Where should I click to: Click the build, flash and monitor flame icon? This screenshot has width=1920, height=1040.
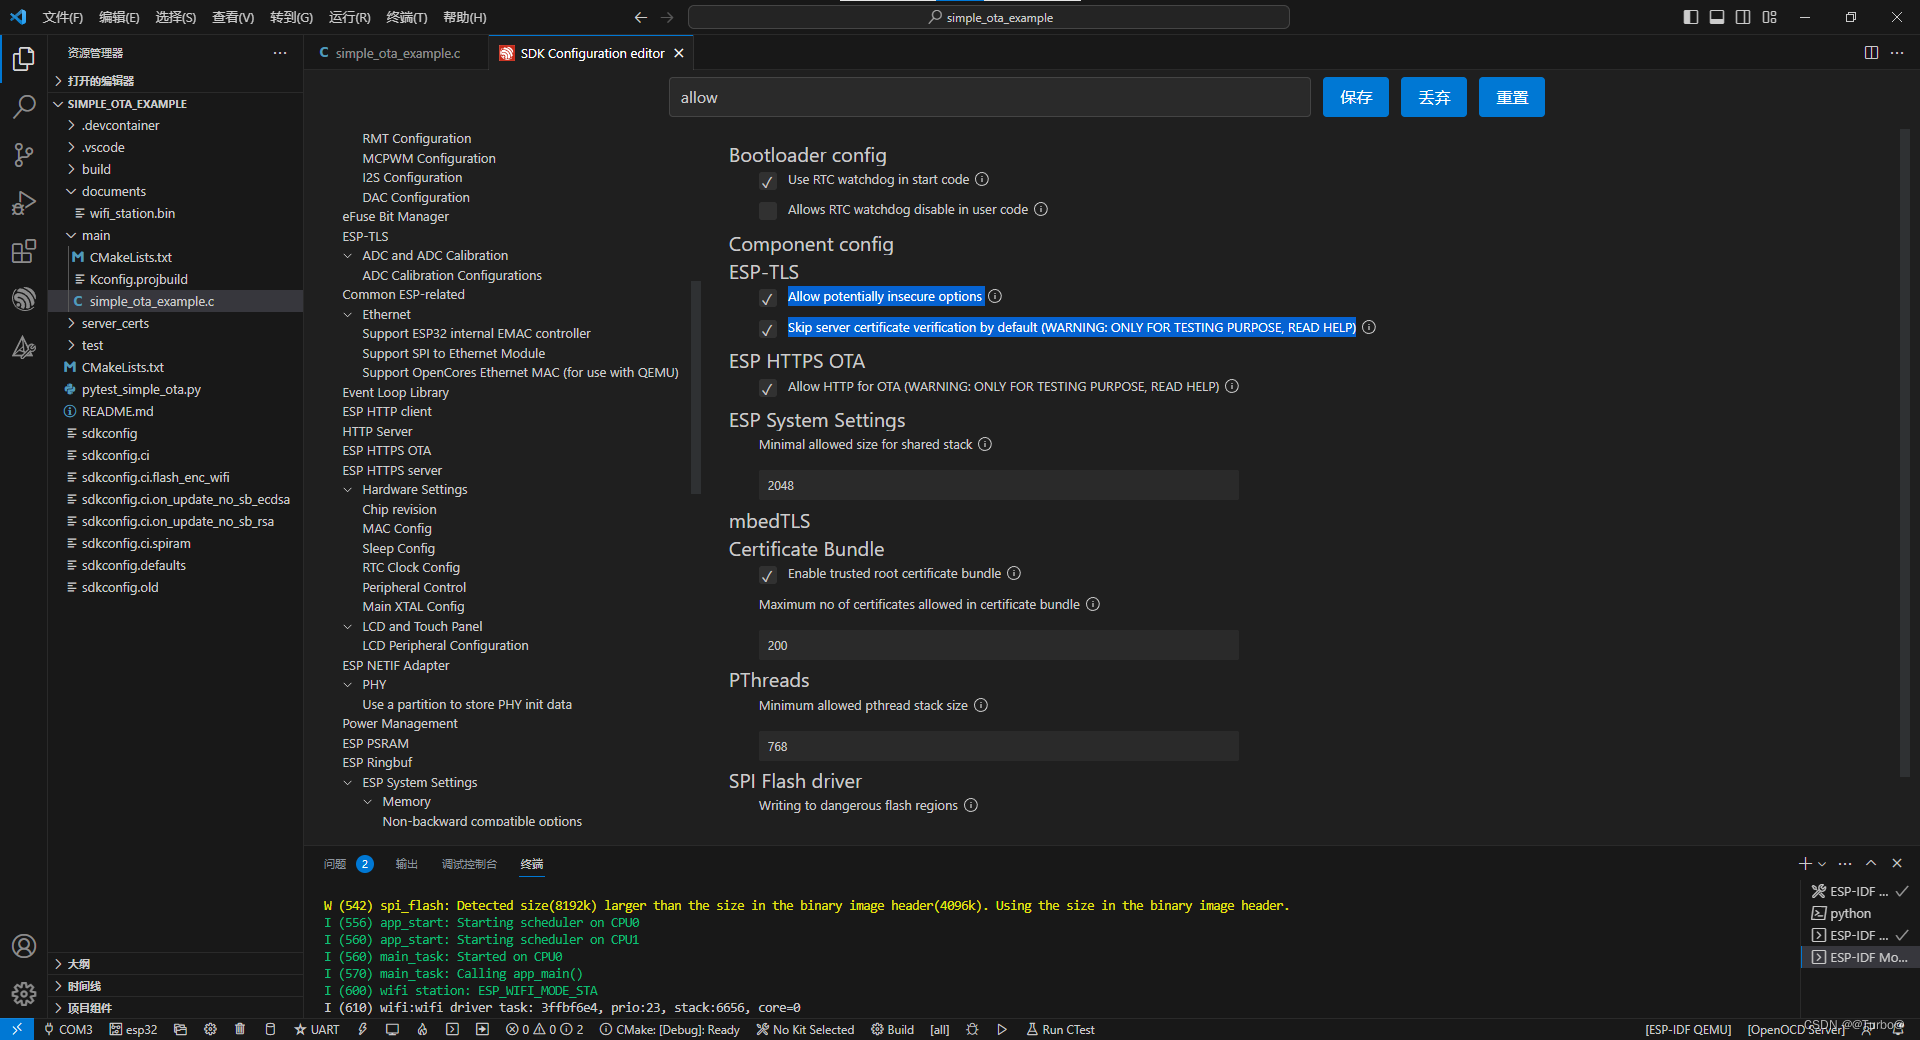[422, 1029]
